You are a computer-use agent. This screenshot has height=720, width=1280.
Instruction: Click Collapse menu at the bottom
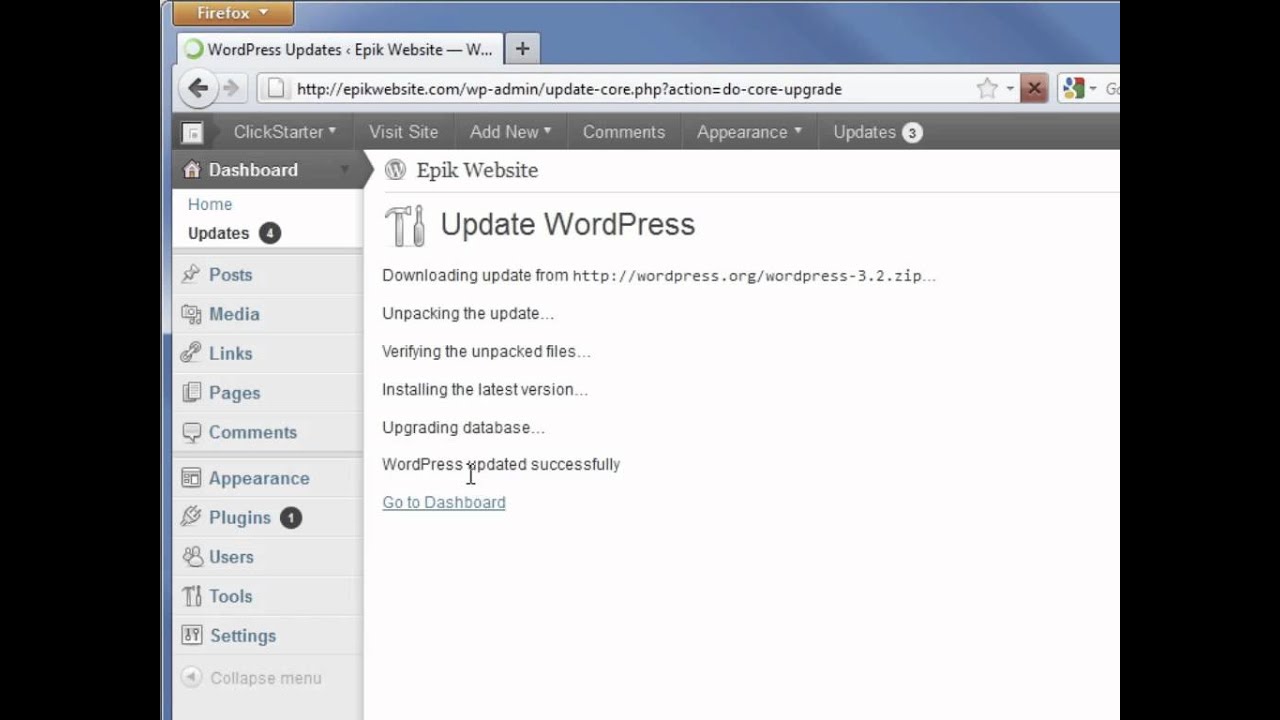(x=253, y=678)
